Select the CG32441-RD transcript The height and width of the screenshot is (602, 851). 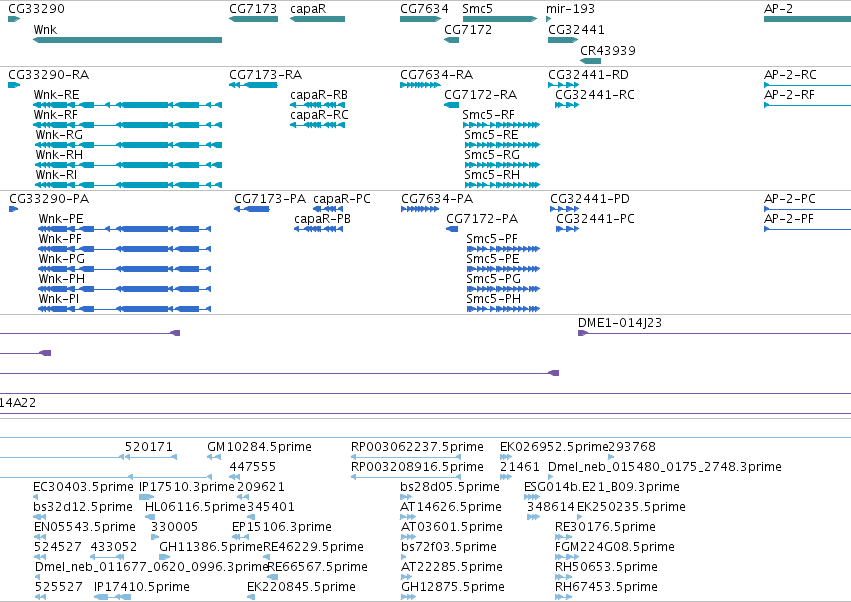point(564,85)
